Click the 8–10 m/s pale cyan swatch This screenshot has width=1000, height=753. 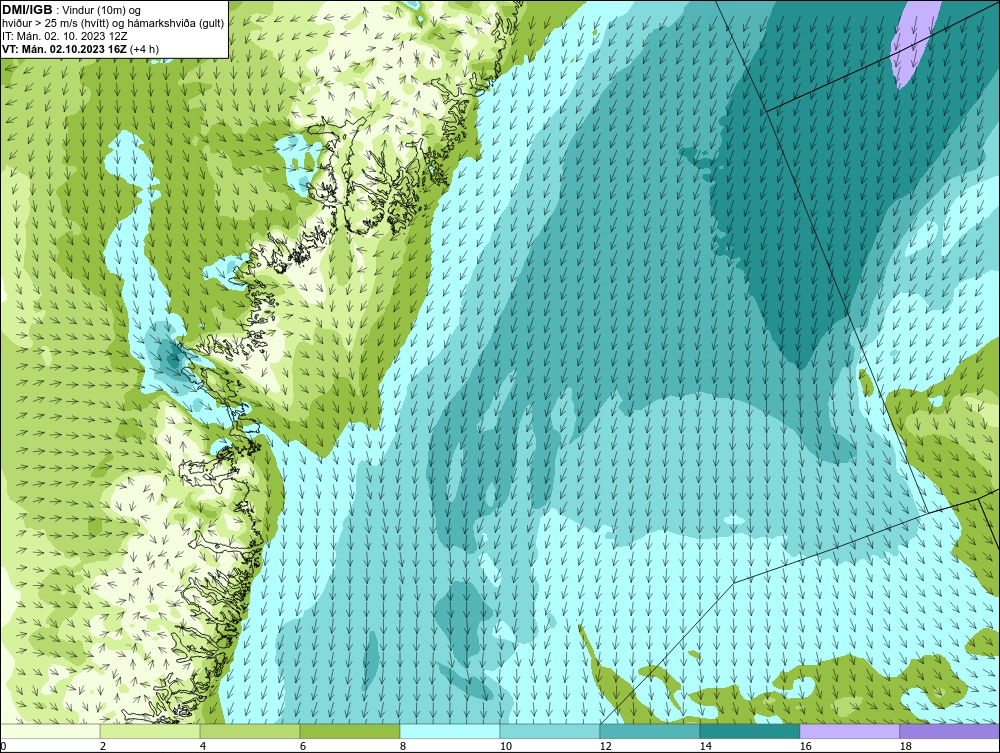coord(450,731)
